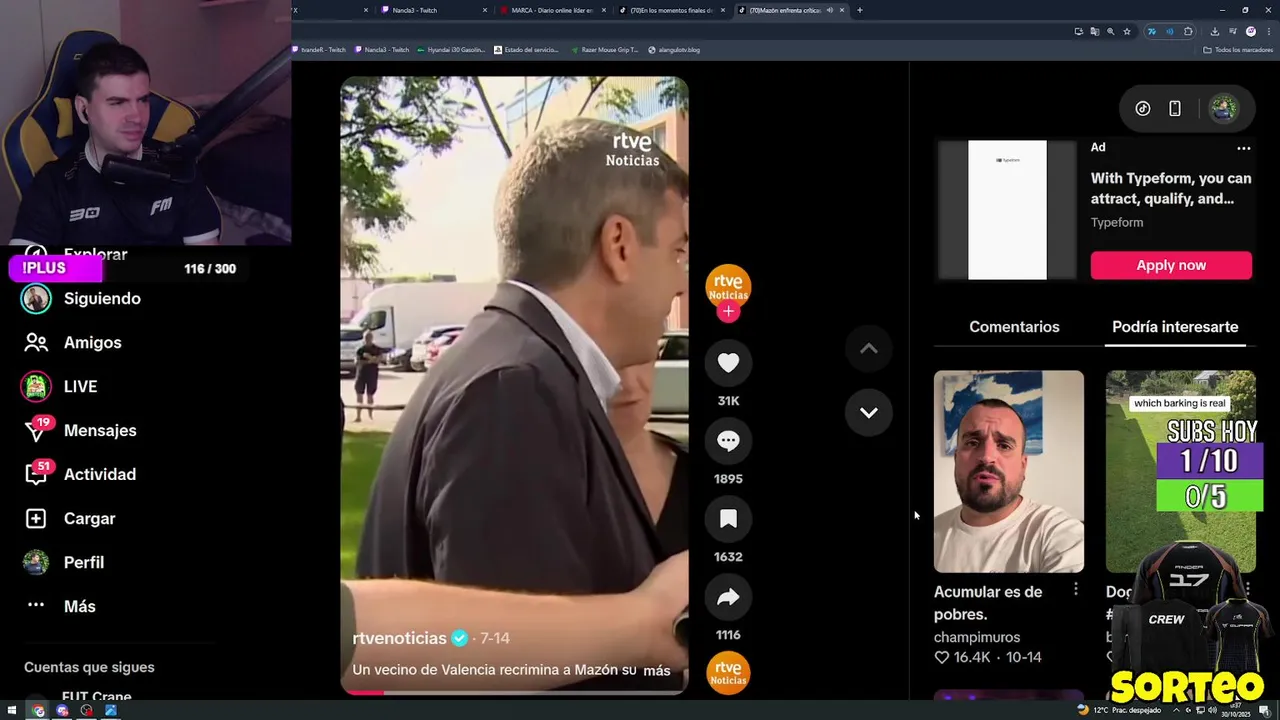This screenshot has width=1280, height=720.
Task: Open the browser extensions puzzle icon
Action: pyautogui.click(x=1188, y=31)
